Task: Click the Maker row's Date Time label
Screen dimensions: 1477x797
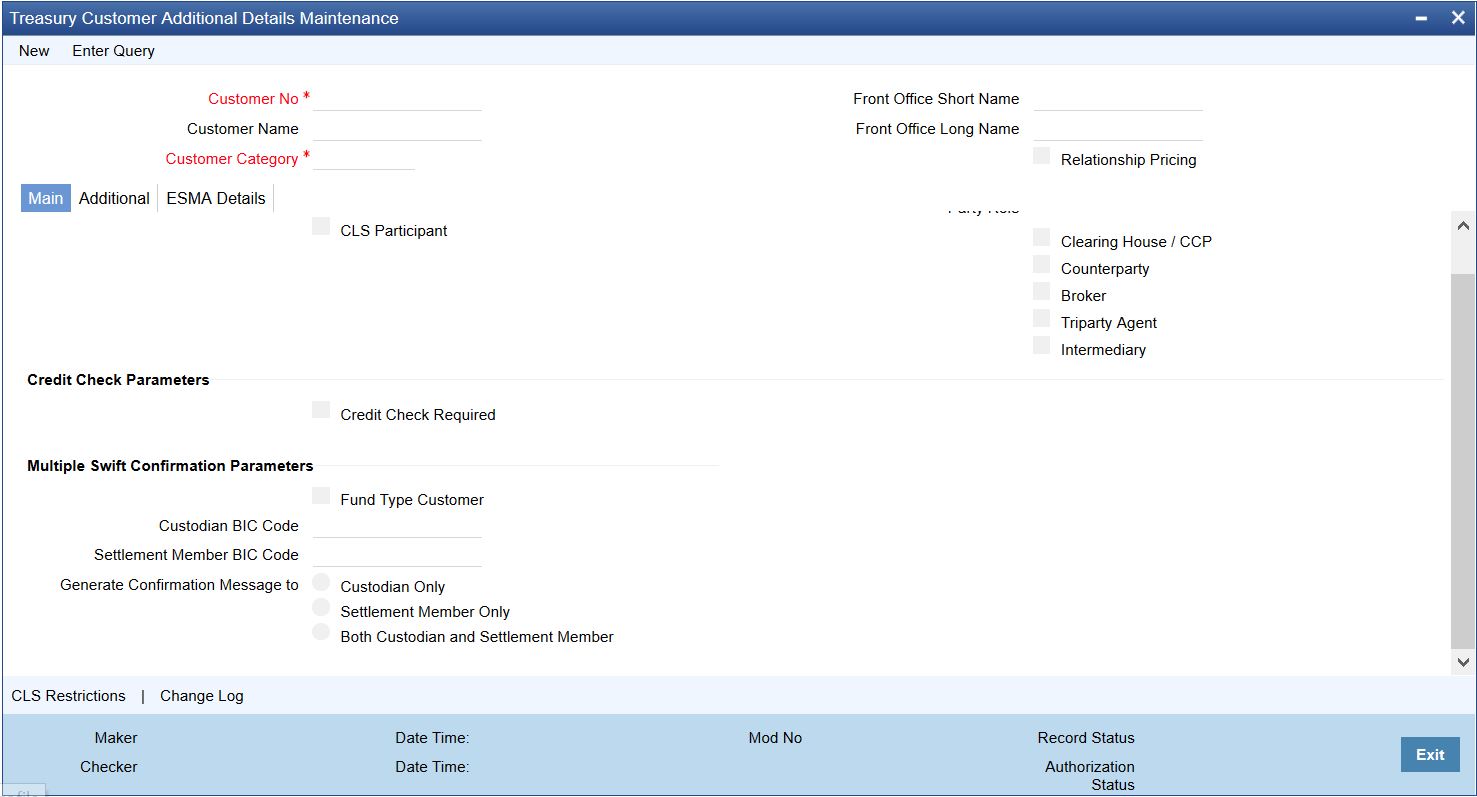Action: pos(432,738)
